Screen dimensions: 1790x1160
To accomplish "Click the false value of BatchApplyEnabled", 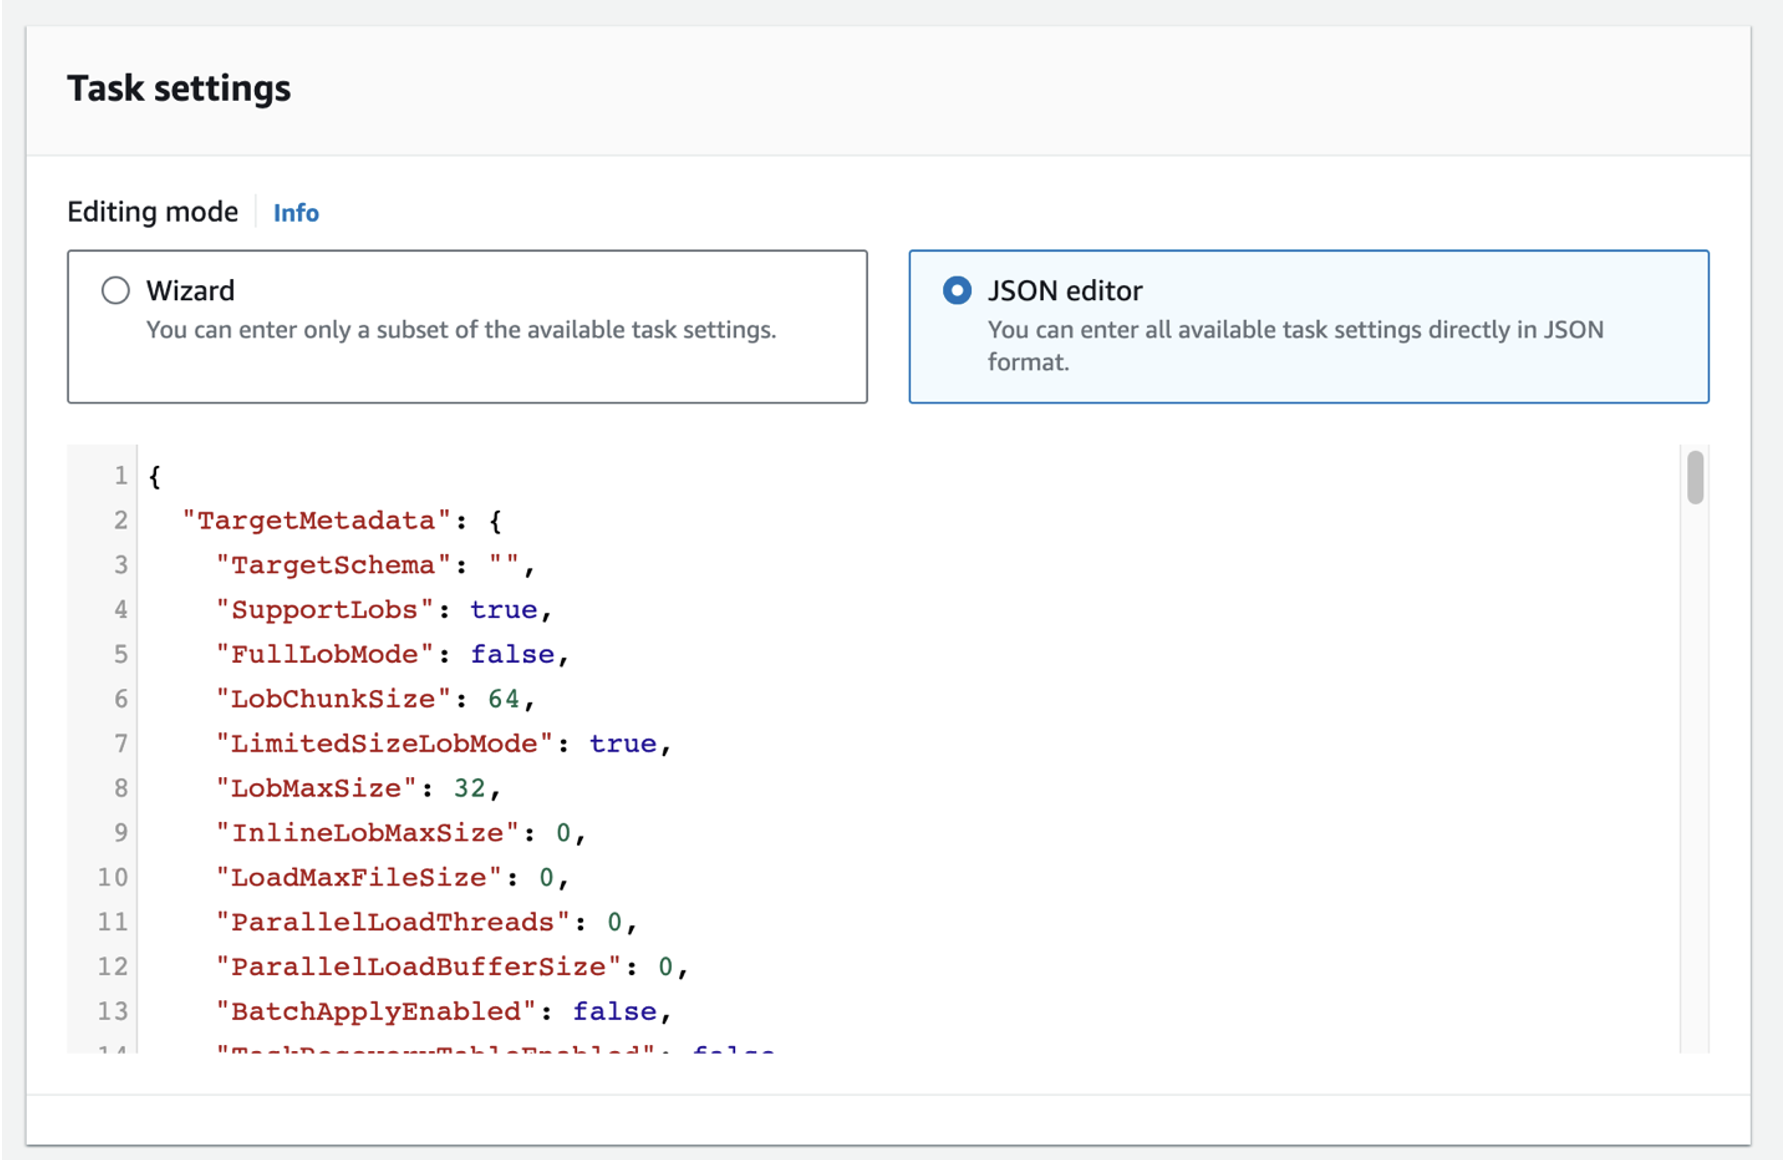I will coord(614,1012).
